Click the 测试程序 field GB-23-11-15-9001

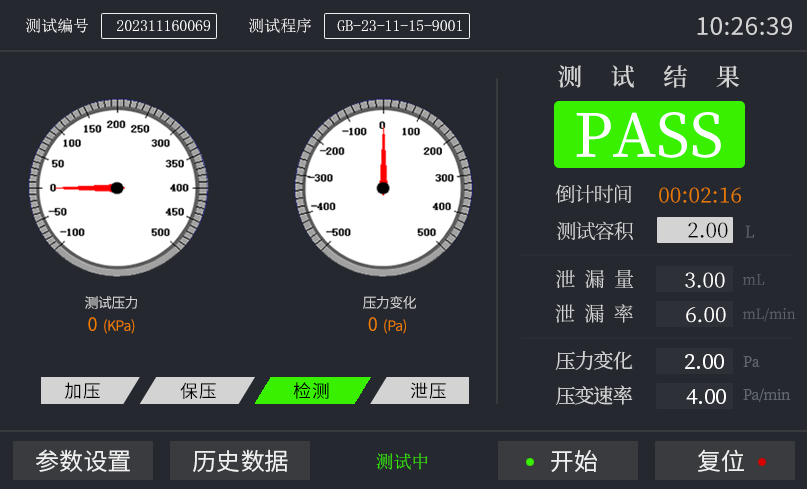pyautogui.click(x=397, y=26)
